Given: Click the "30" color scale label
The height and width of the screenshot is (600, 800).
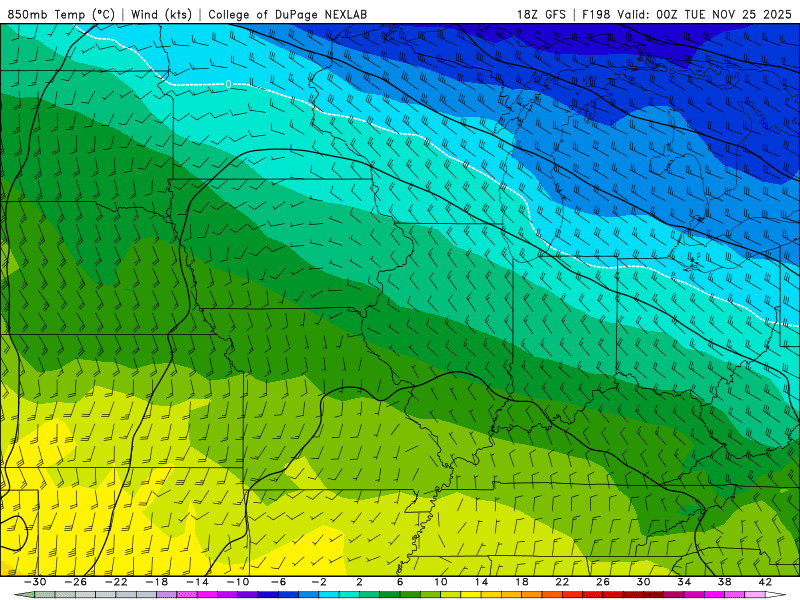Looking at the screenshot, I should coord(643,582).
